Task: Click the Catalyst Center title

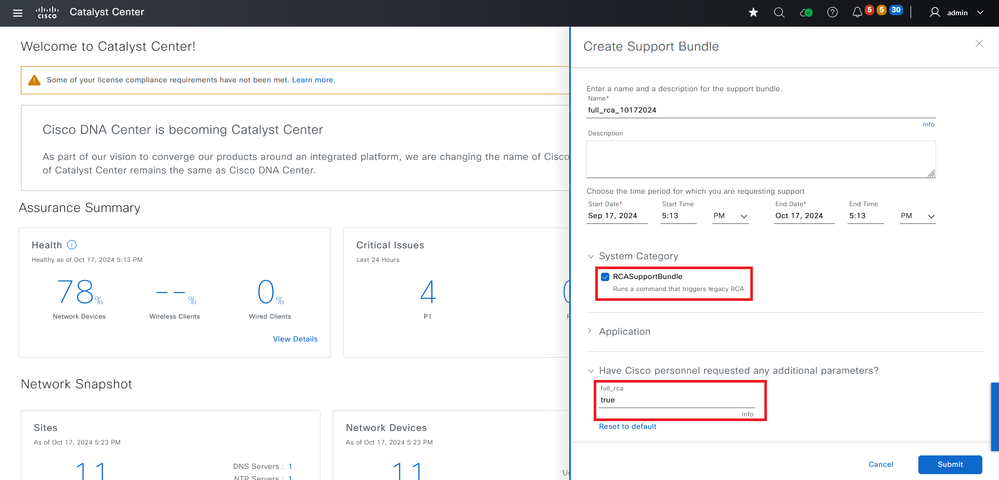Action: [x=106, y=12]
